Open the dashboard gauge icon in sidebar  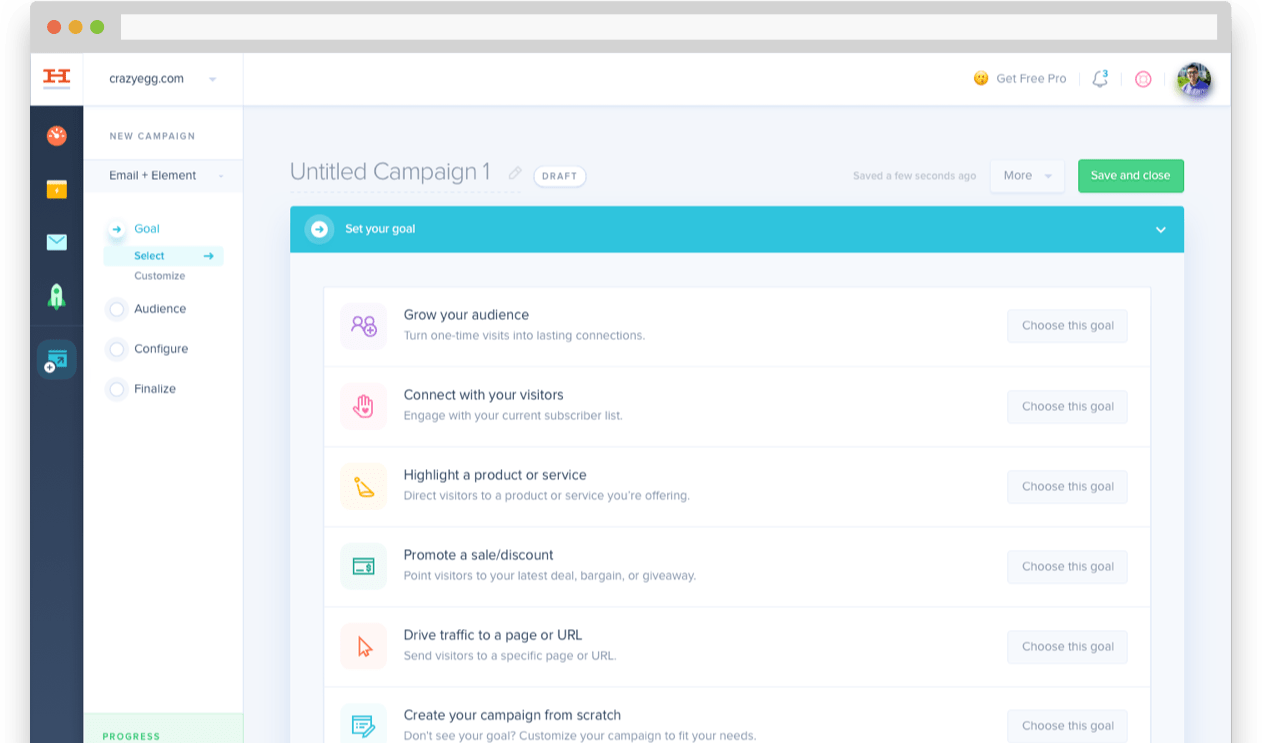(x=57, y=135)
